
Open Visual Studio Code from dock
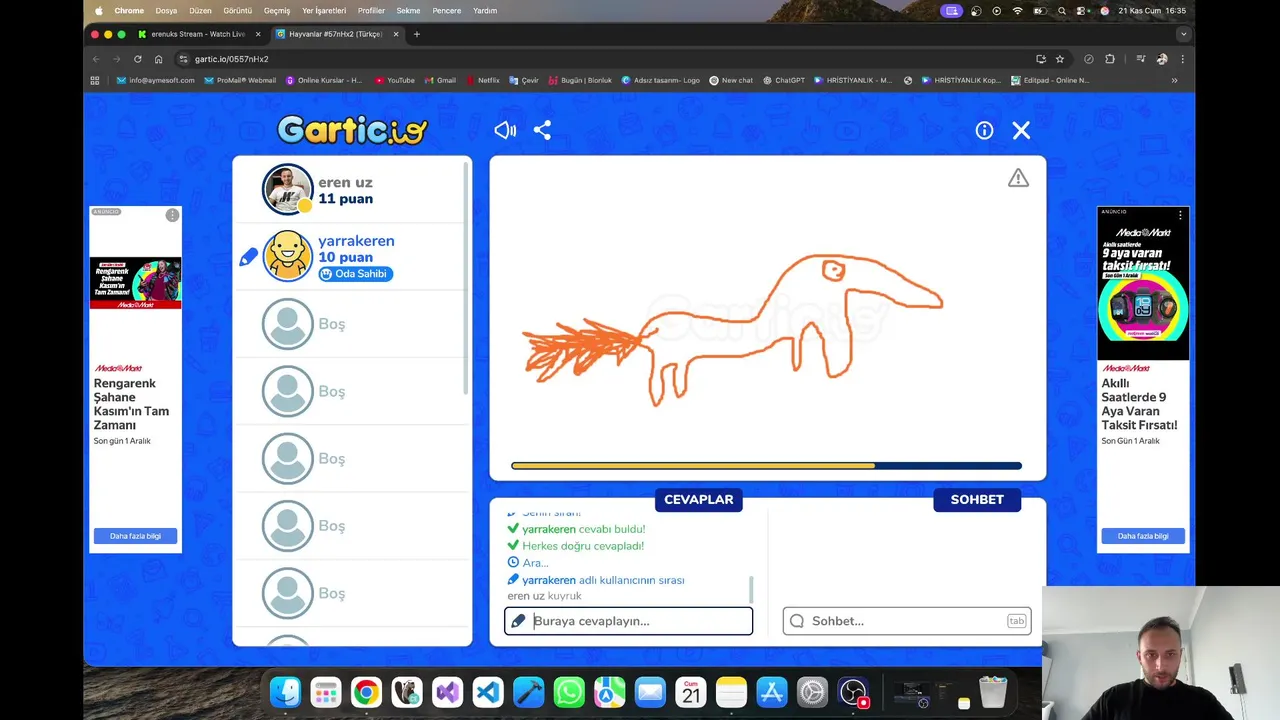click(x=488, y=692)
